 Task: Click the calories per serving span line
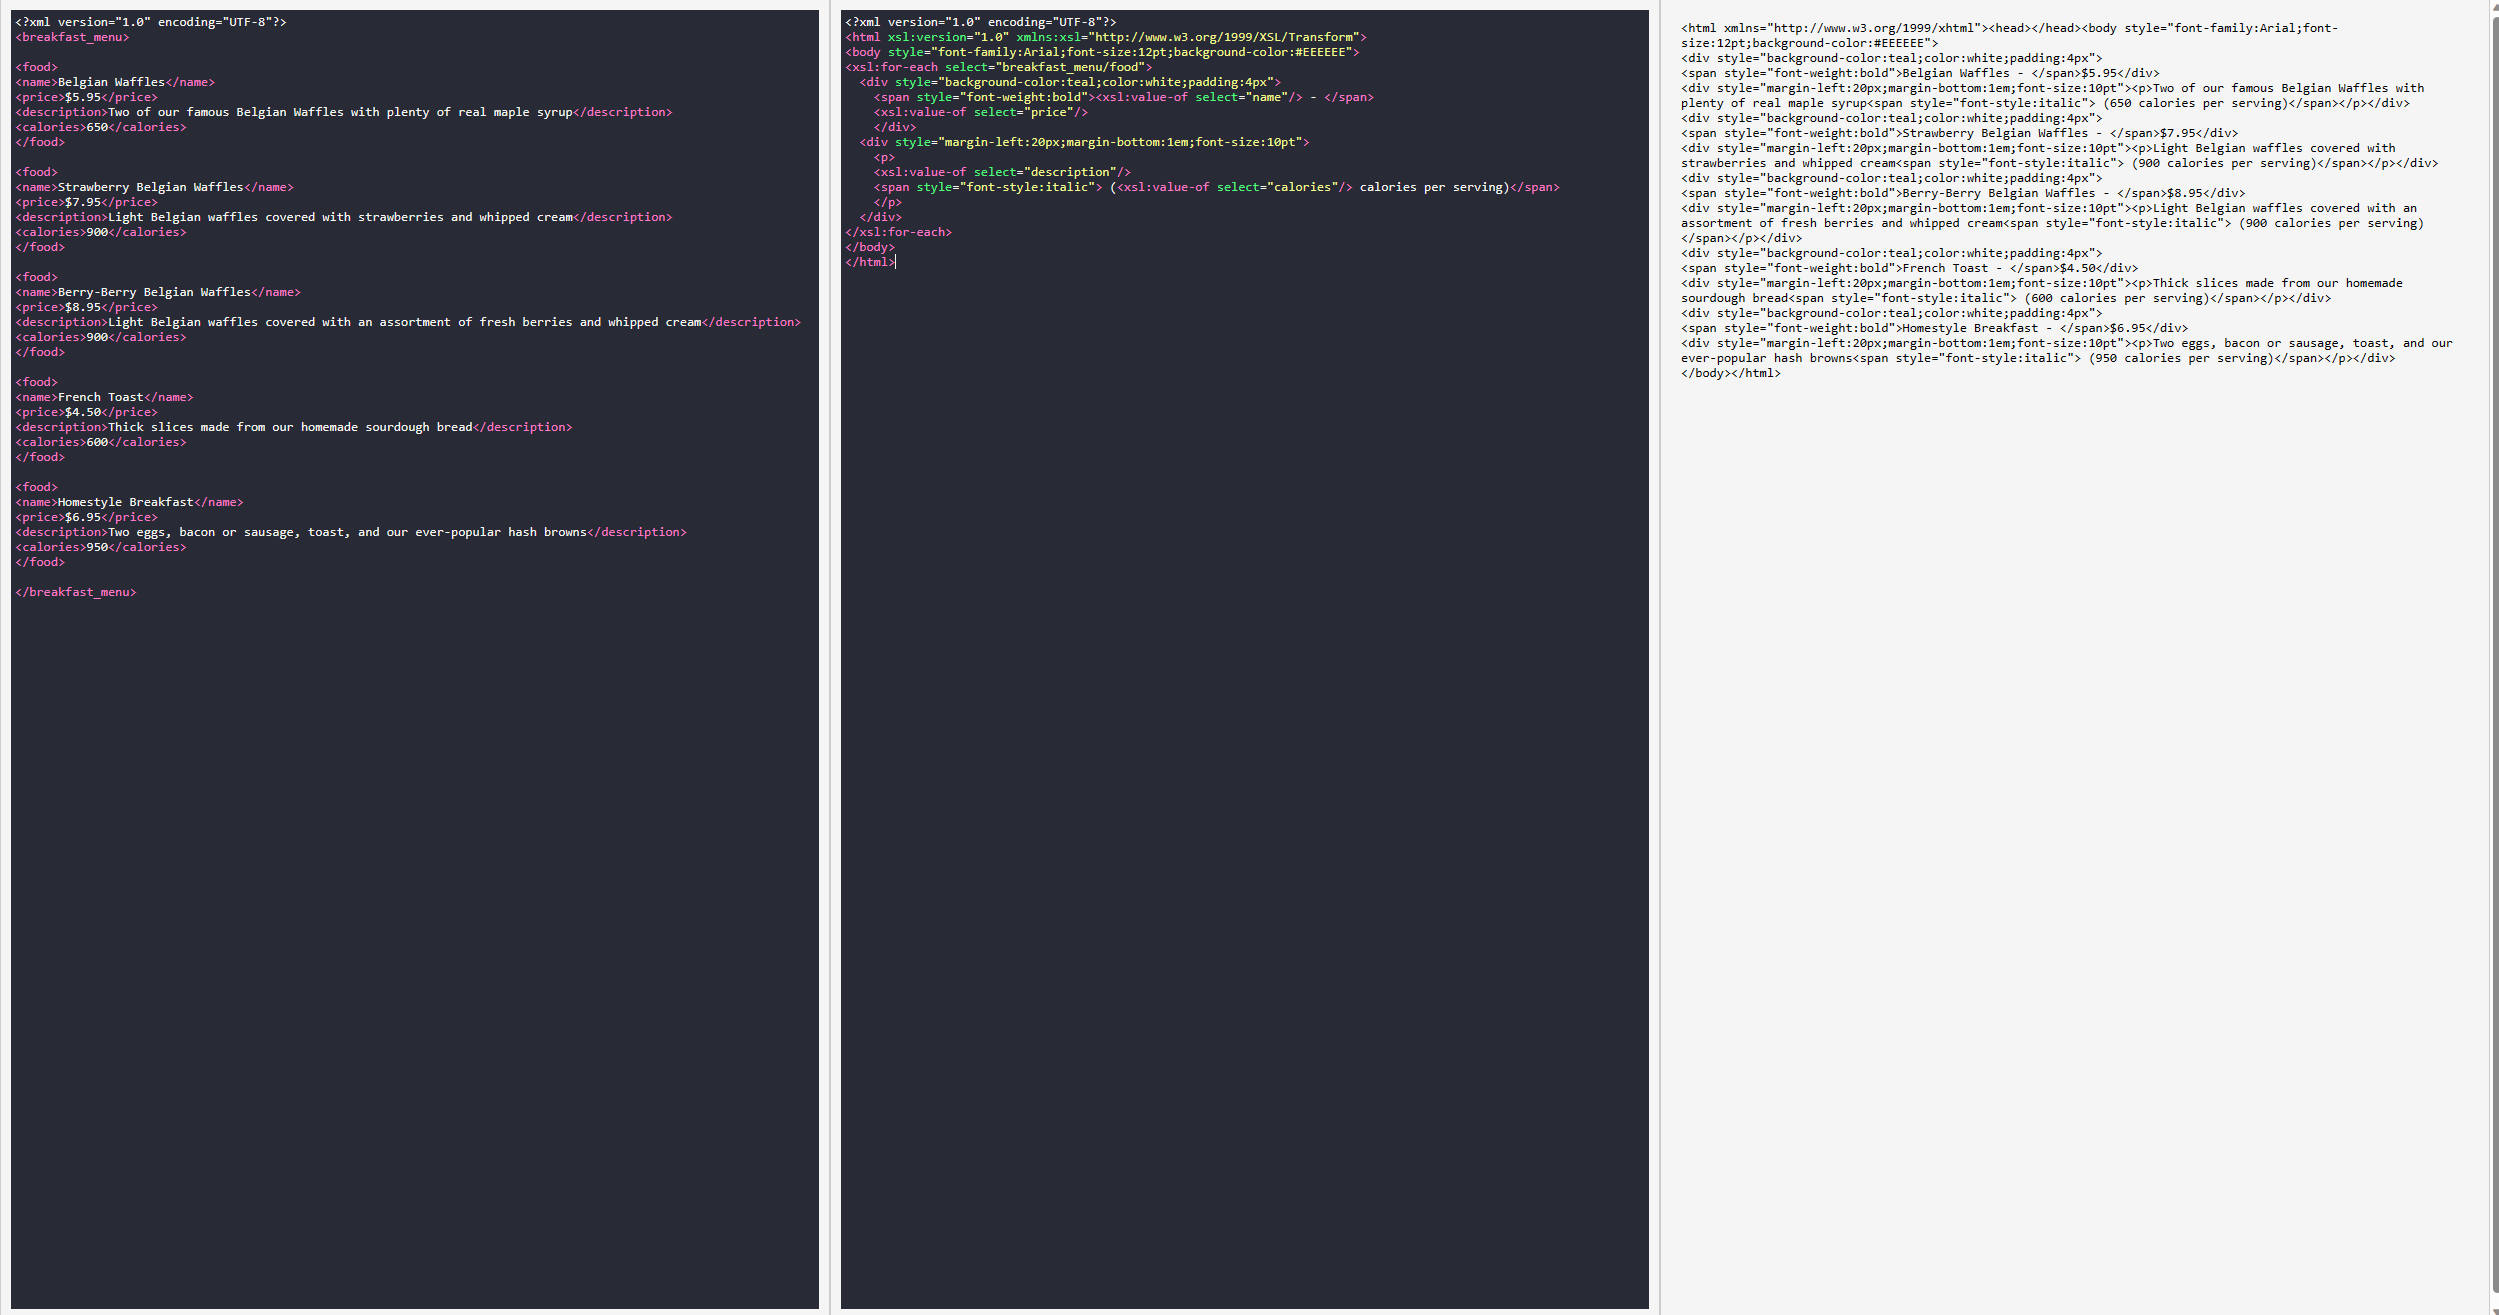pos(1216,187)
